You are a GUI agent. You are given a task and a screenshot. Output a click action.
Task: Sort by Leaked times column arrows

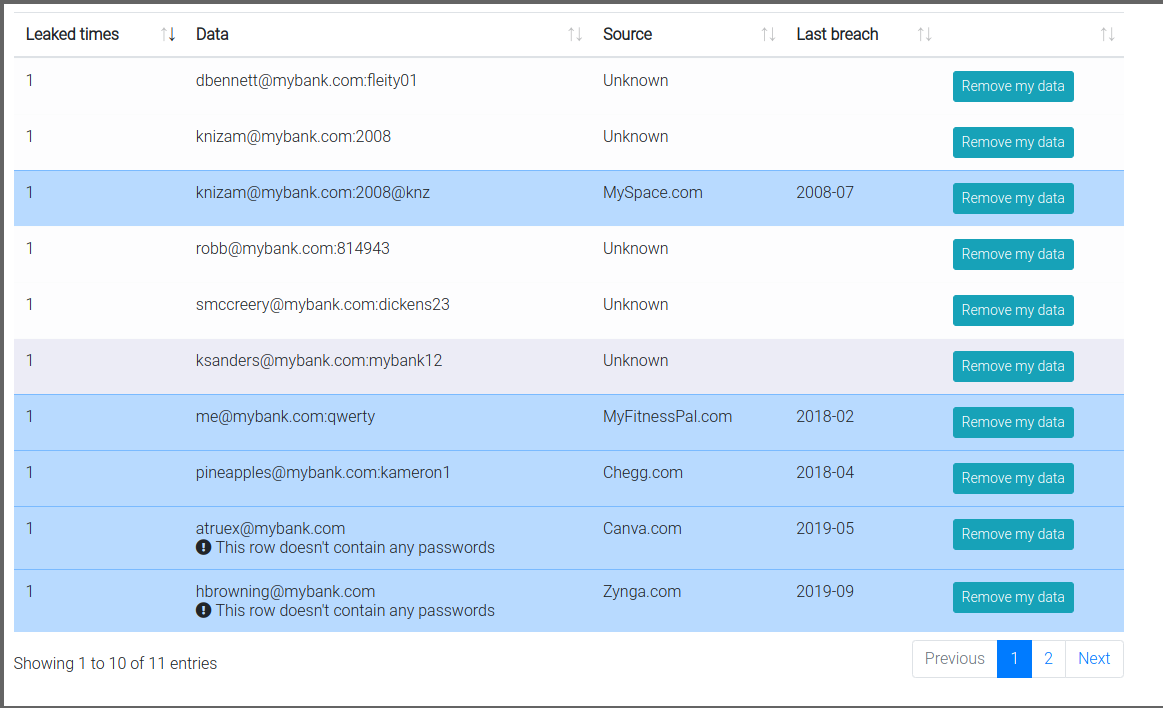tap(168, 34)
